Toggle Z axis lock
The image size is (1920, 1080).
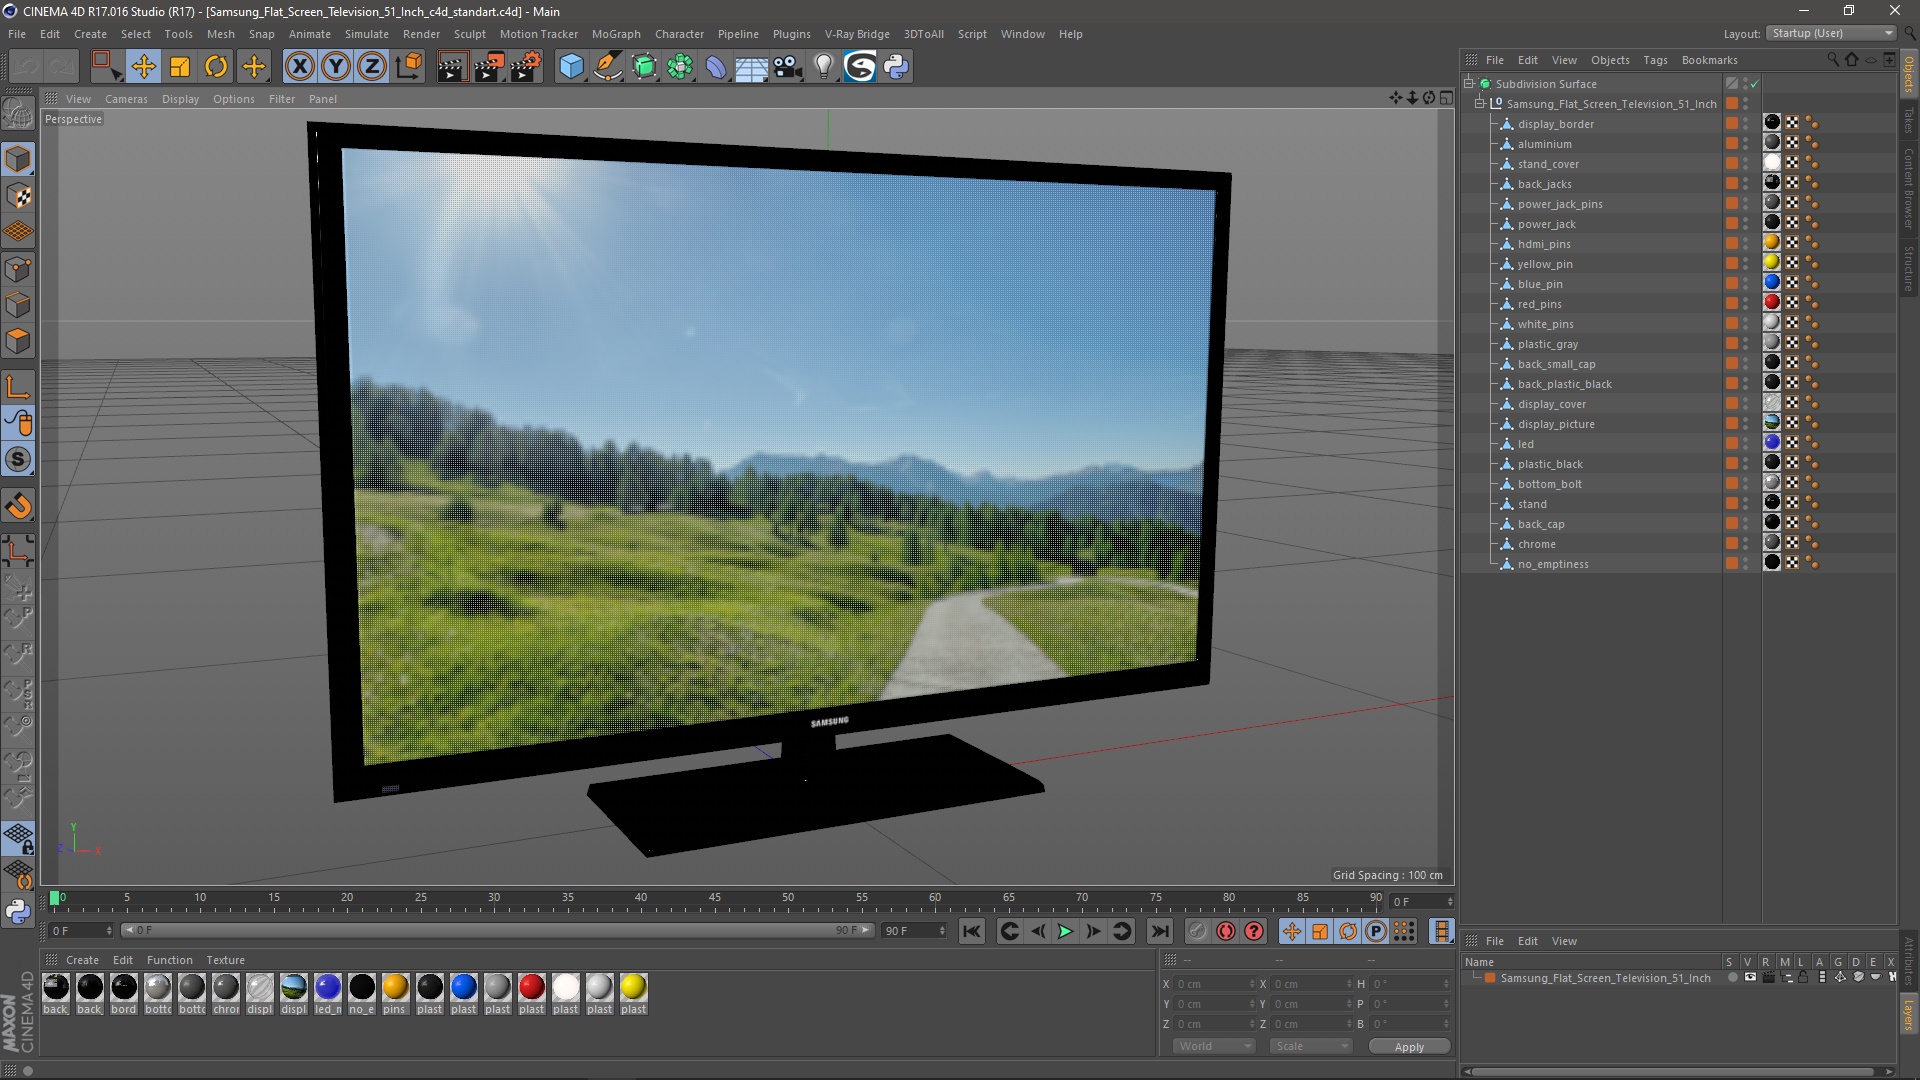(372, 67)
